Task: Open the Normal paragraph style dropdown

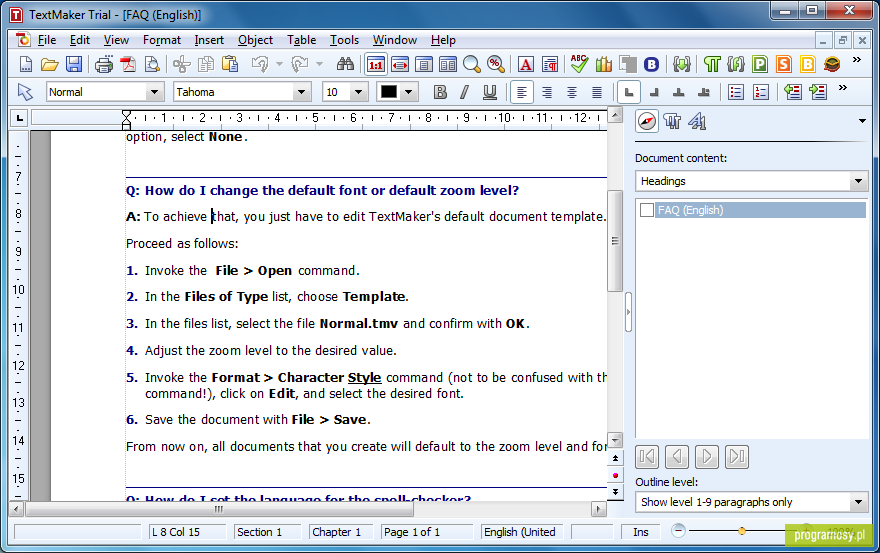Action: 154,92
